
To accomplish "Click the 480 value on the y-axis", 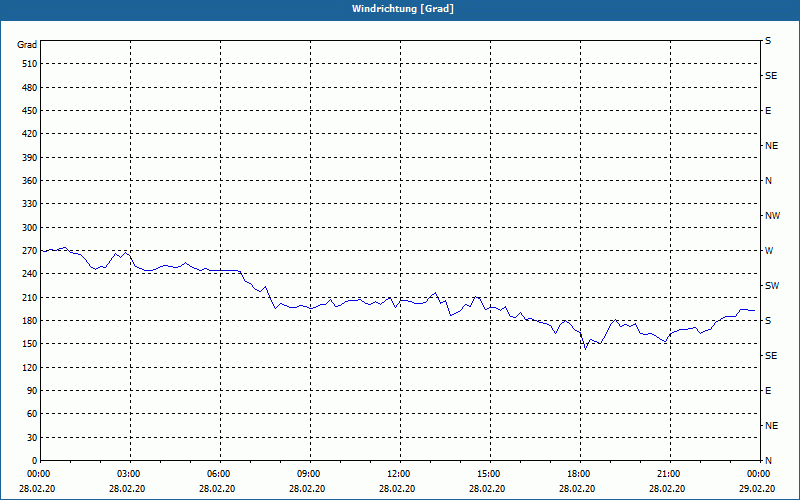I will 29,87.
